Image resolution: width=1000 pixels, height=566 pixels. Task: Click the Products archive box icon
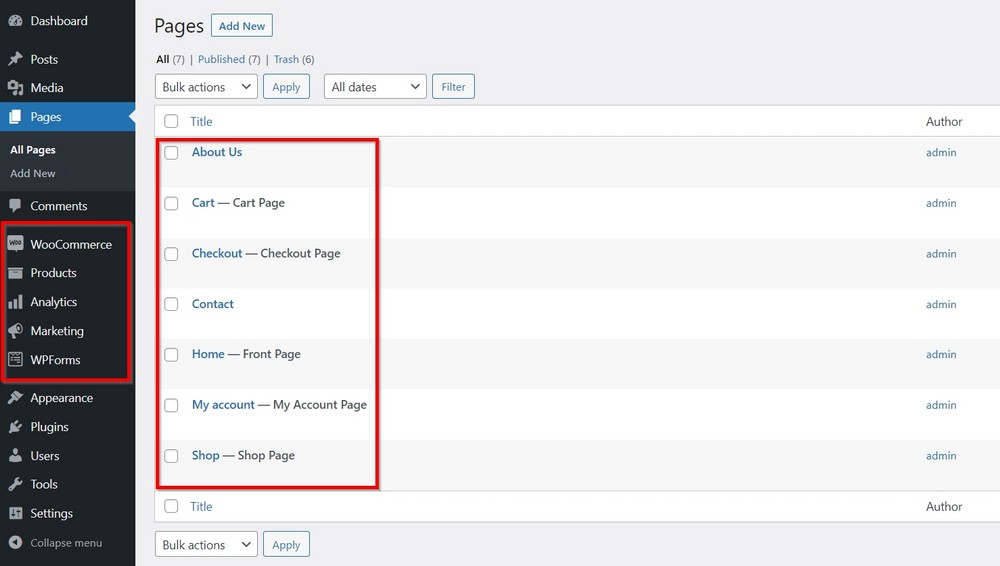click(15, 273)
